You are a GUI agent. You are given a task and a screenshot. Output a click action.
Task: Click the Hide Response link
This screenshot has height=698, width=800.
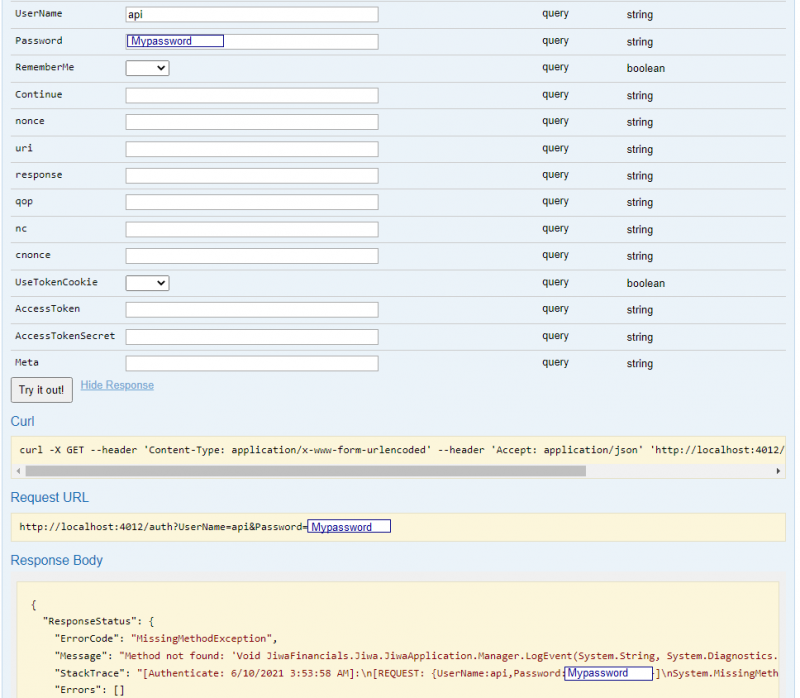117,385
